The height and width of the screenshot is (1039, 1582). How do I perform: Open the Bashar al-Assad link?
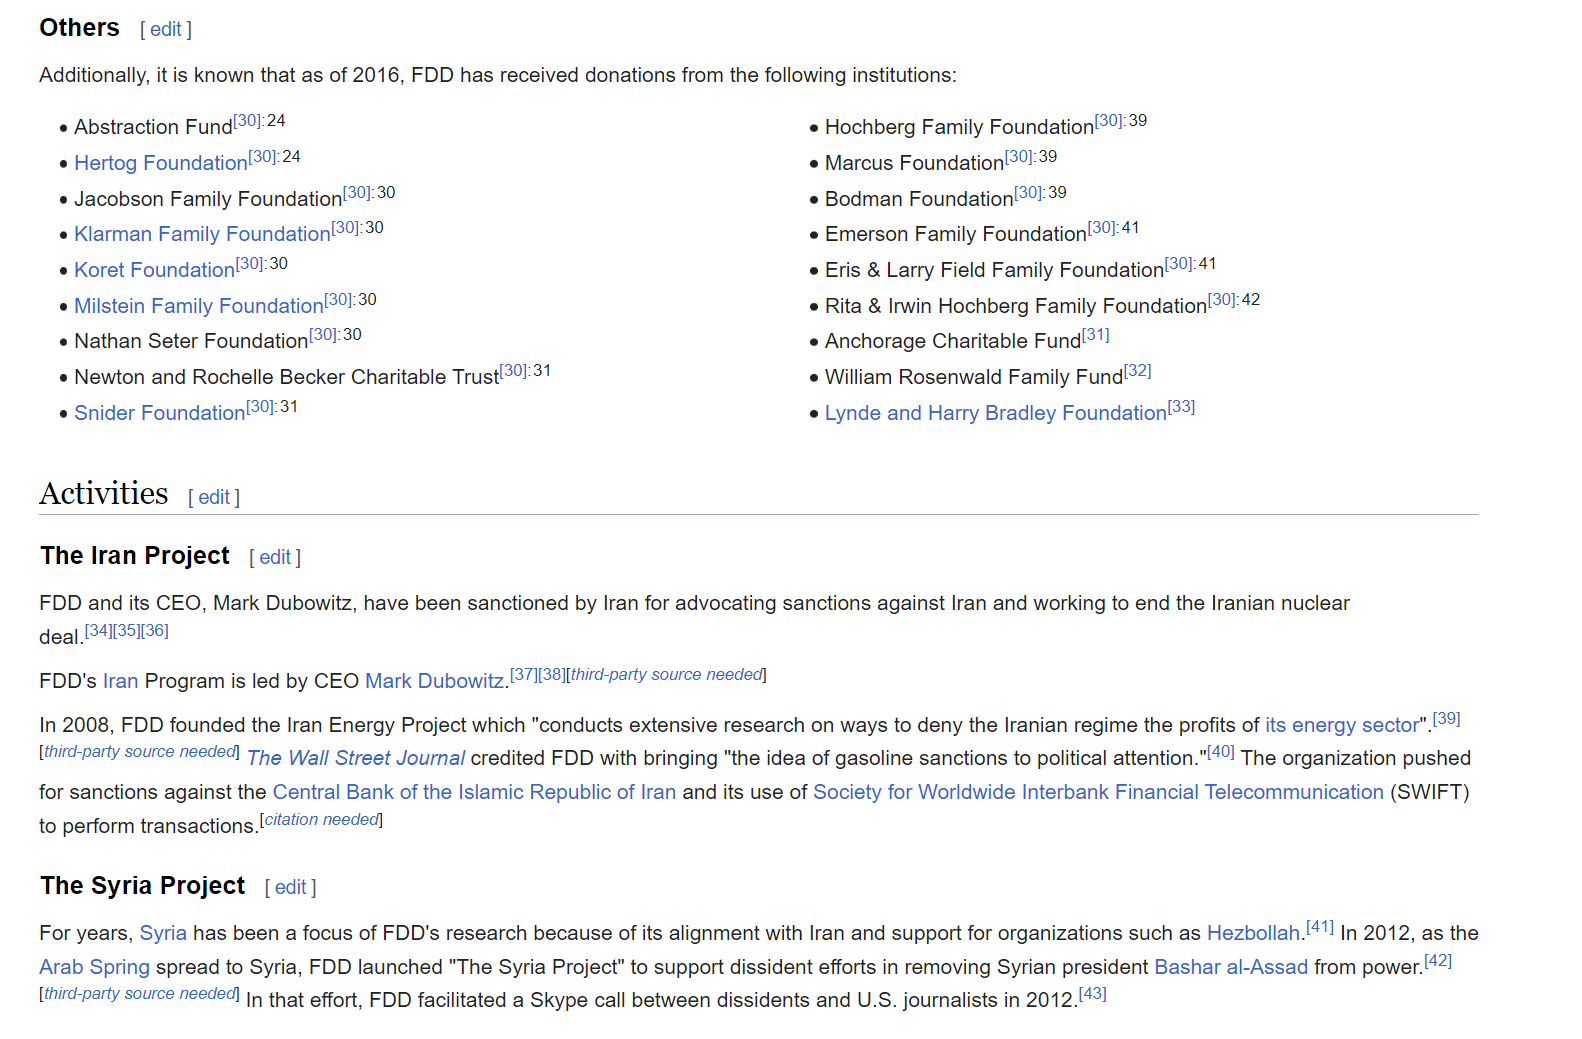pos(1231,967)
